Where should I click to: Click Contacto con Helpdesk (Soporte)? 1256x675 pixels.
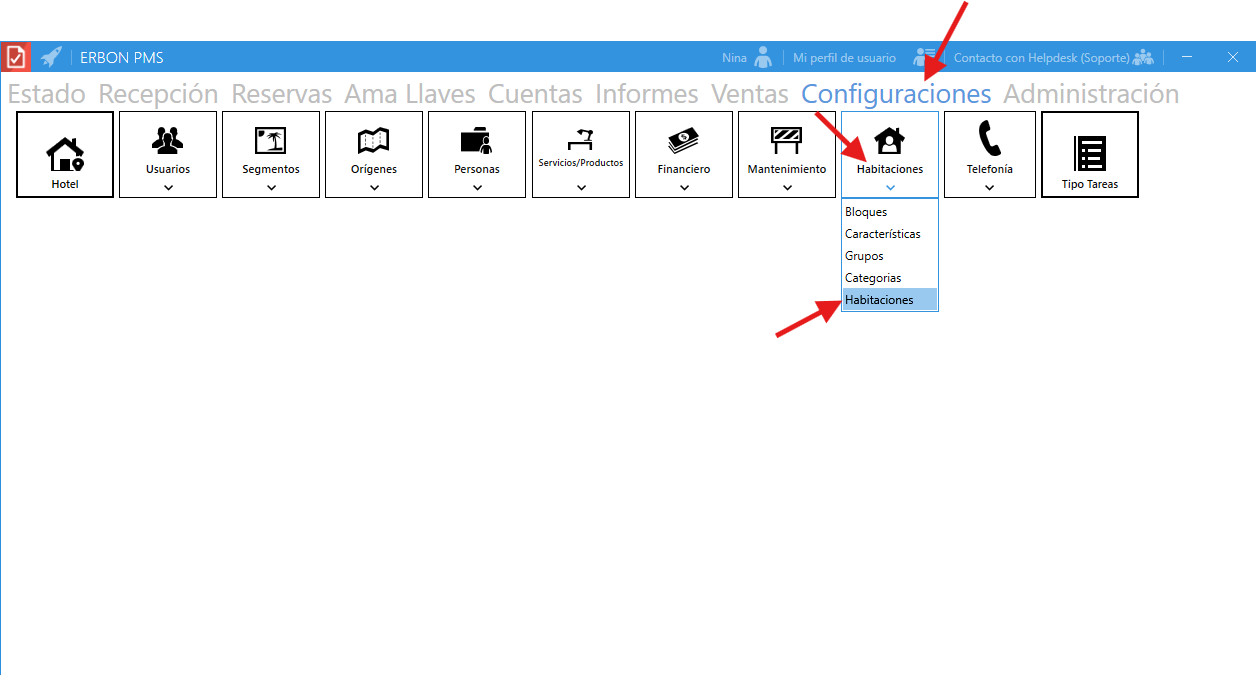[x=1041, y=58]
